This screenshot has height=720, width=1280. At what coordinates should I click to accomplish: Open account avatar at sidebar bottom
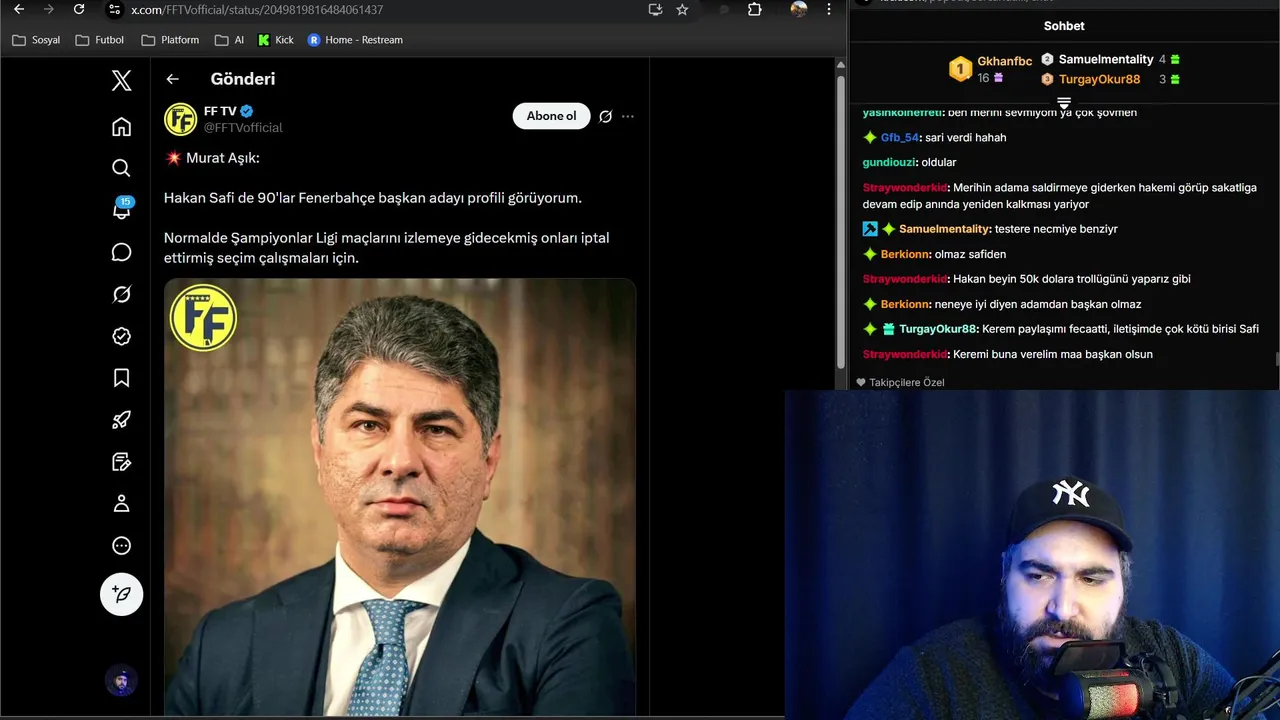click(x=121, y=682)
